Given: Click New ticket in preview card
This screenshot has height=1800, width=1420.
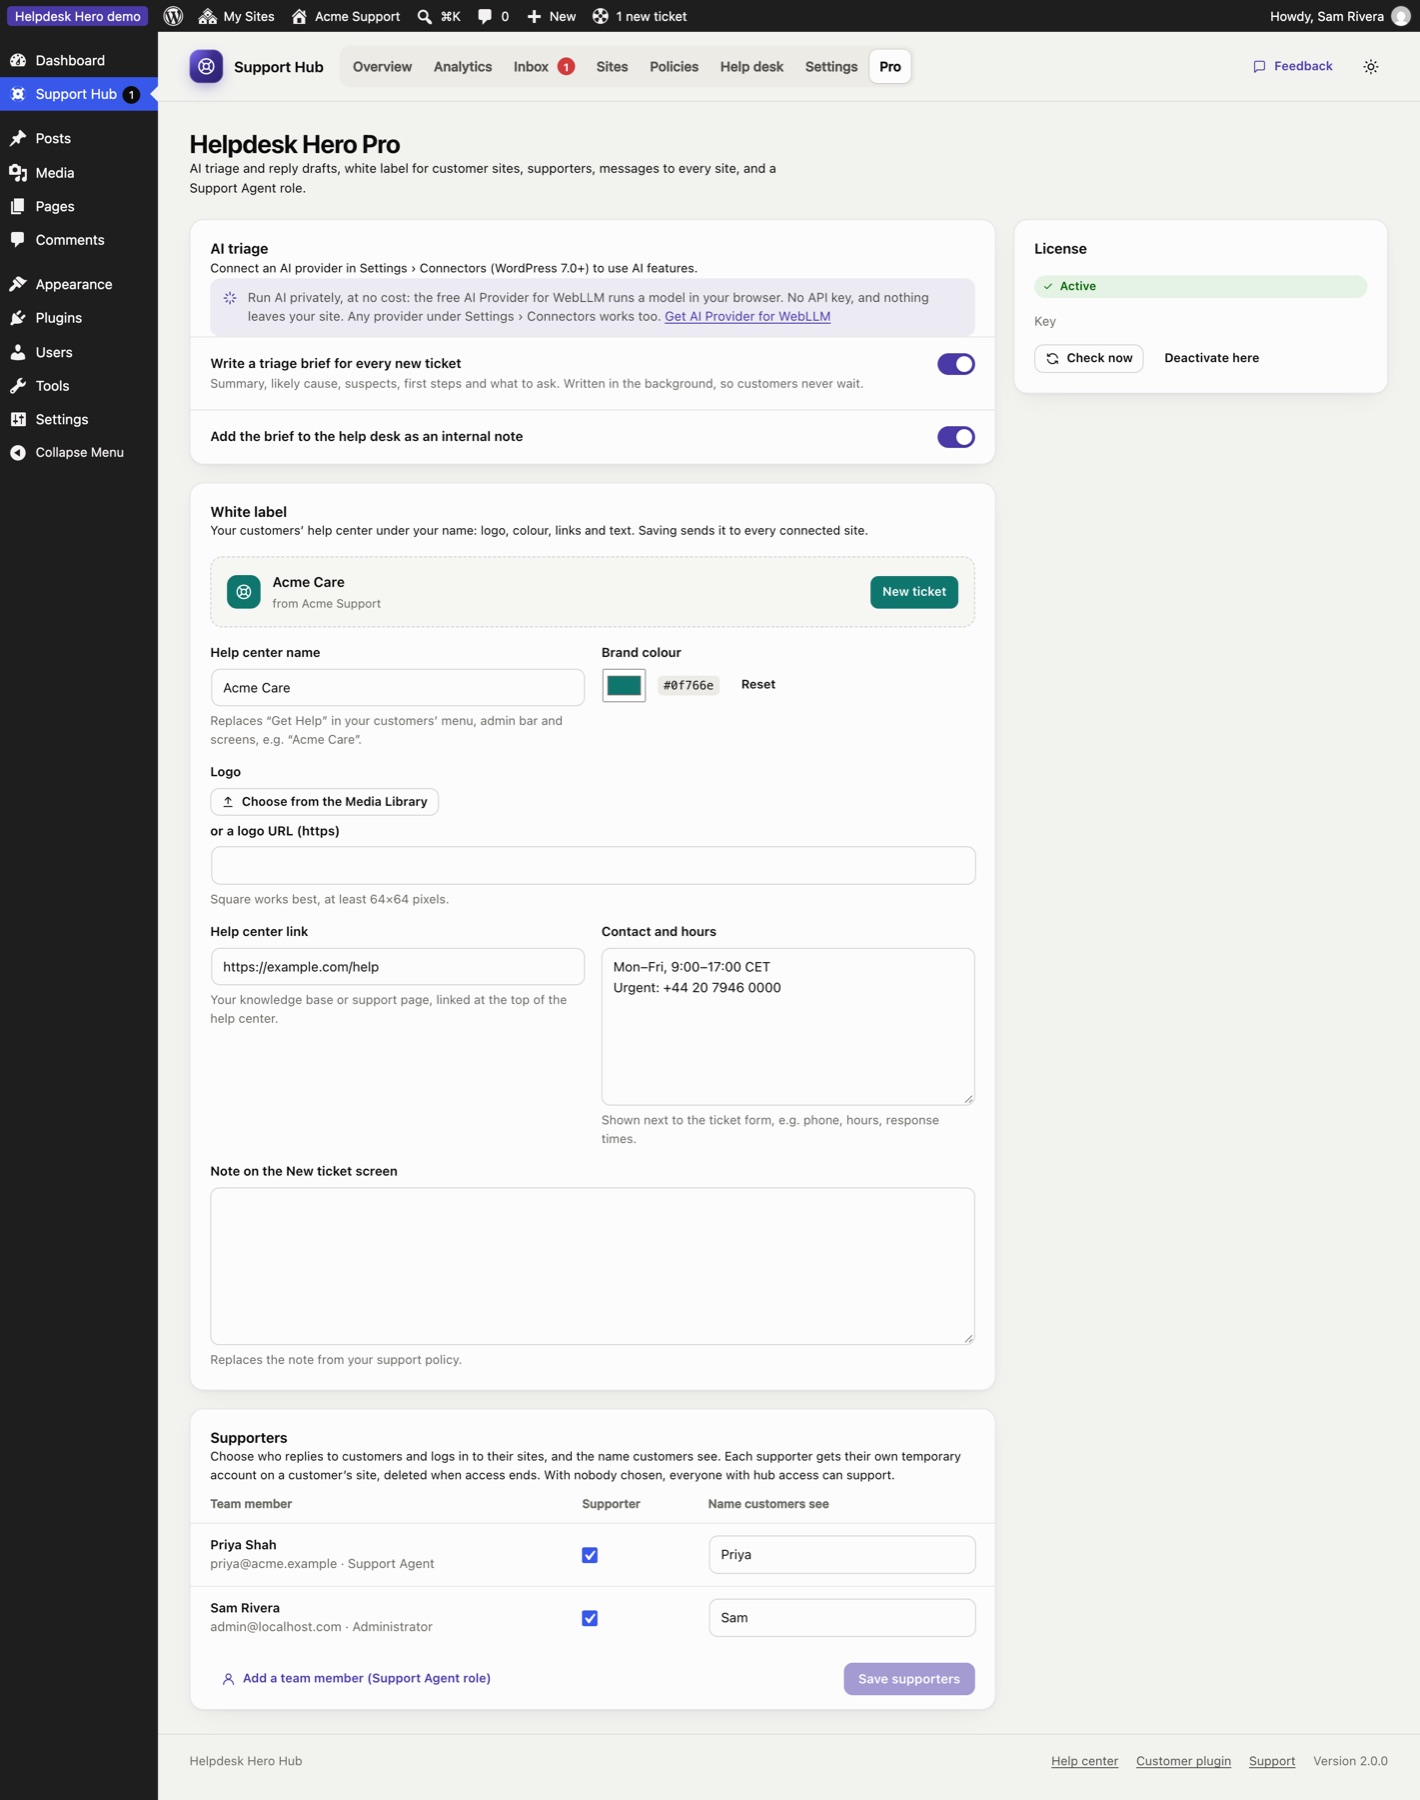Looking at the screenshot, I should point(914,592).
